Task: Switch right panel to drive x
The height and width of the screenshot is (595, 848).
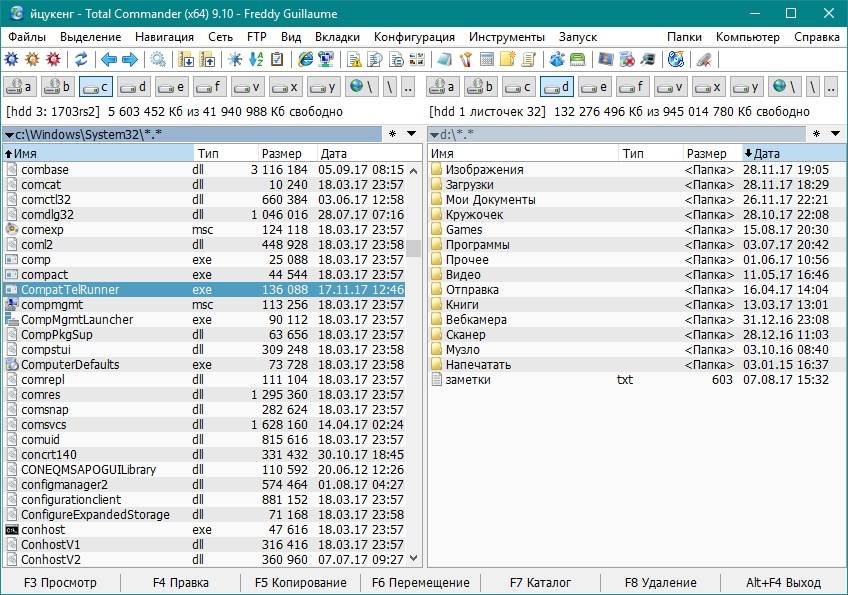Action: pos(708,87)
